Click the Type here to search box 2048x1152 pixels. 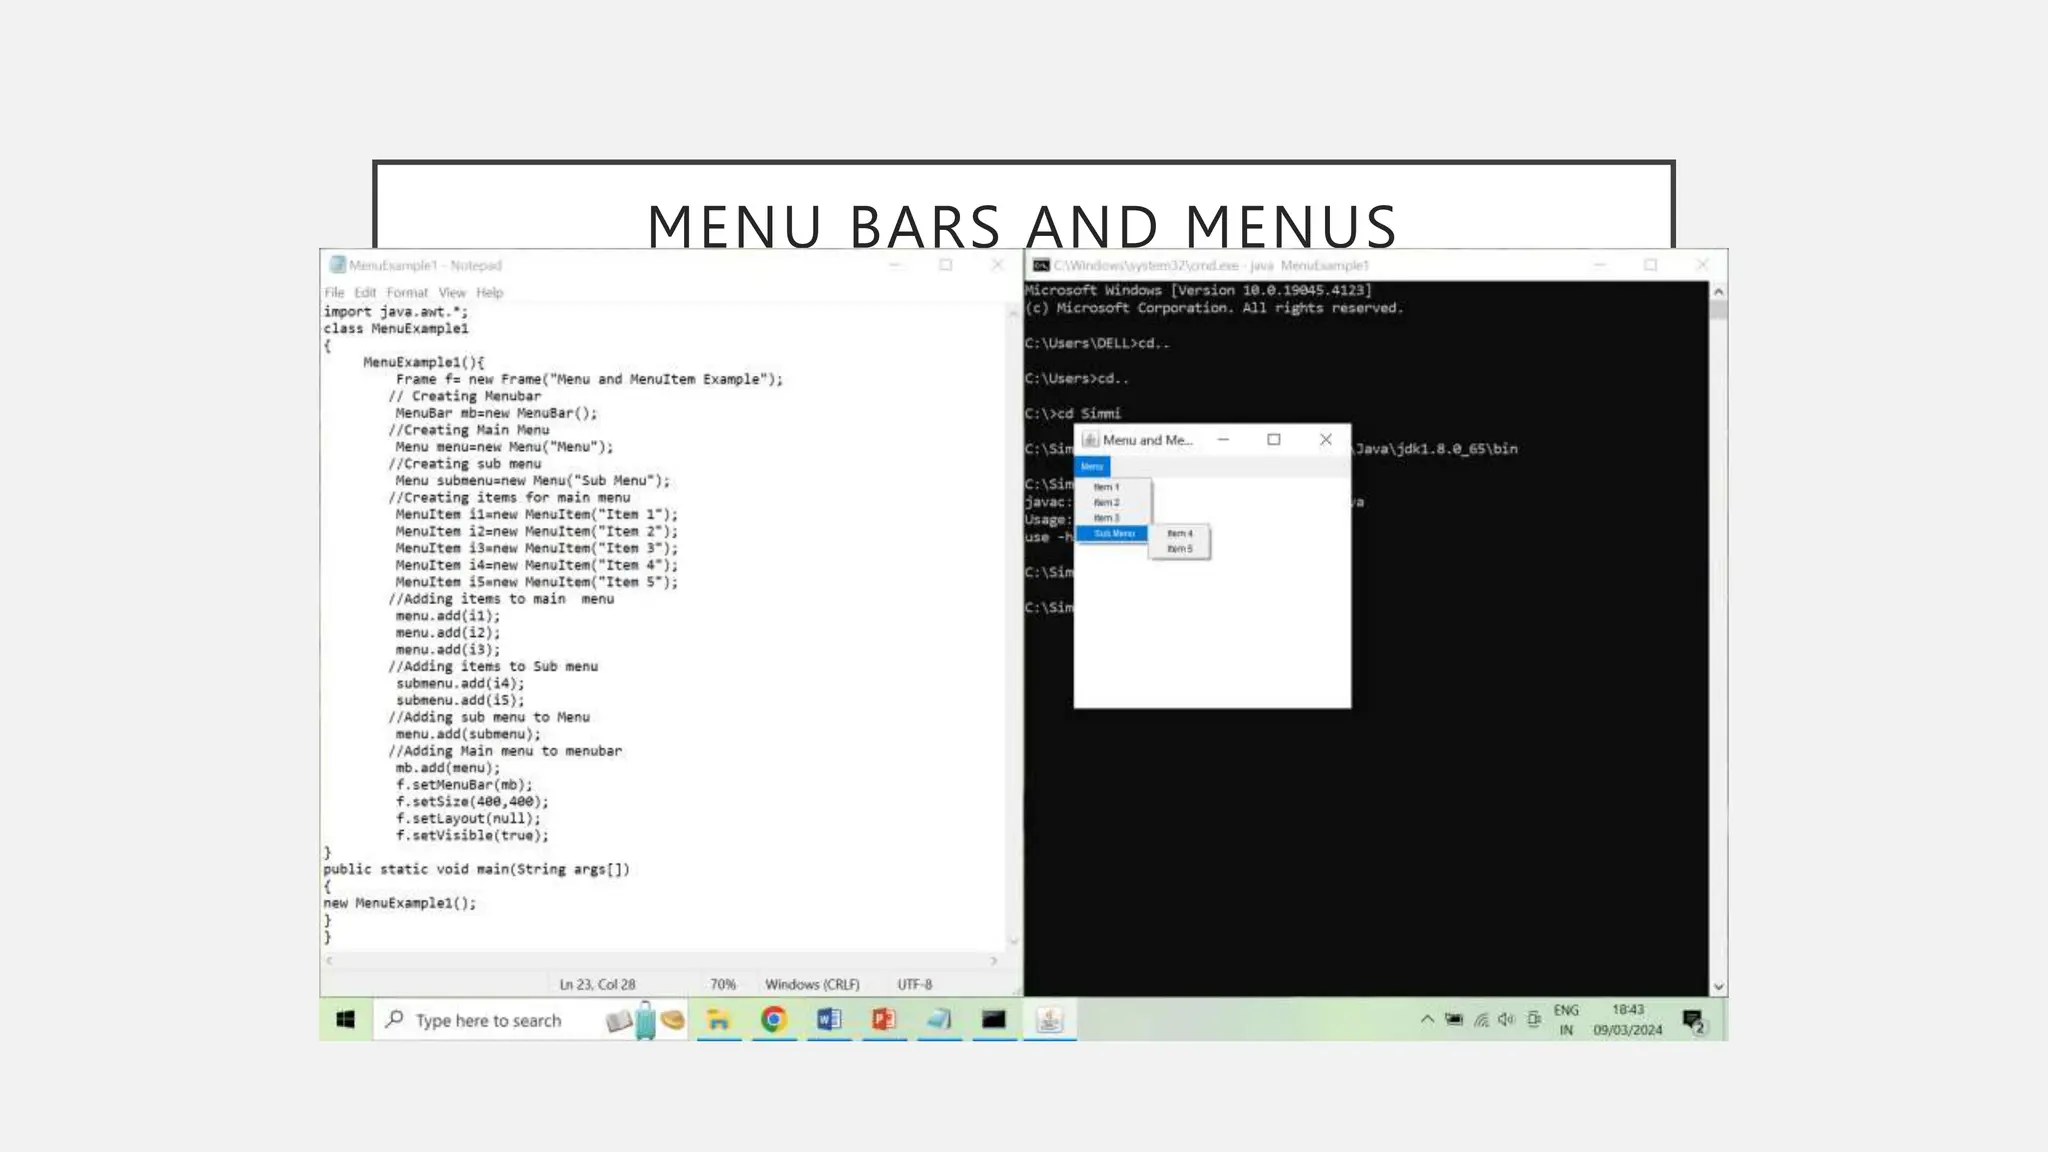click(488, 1020)
